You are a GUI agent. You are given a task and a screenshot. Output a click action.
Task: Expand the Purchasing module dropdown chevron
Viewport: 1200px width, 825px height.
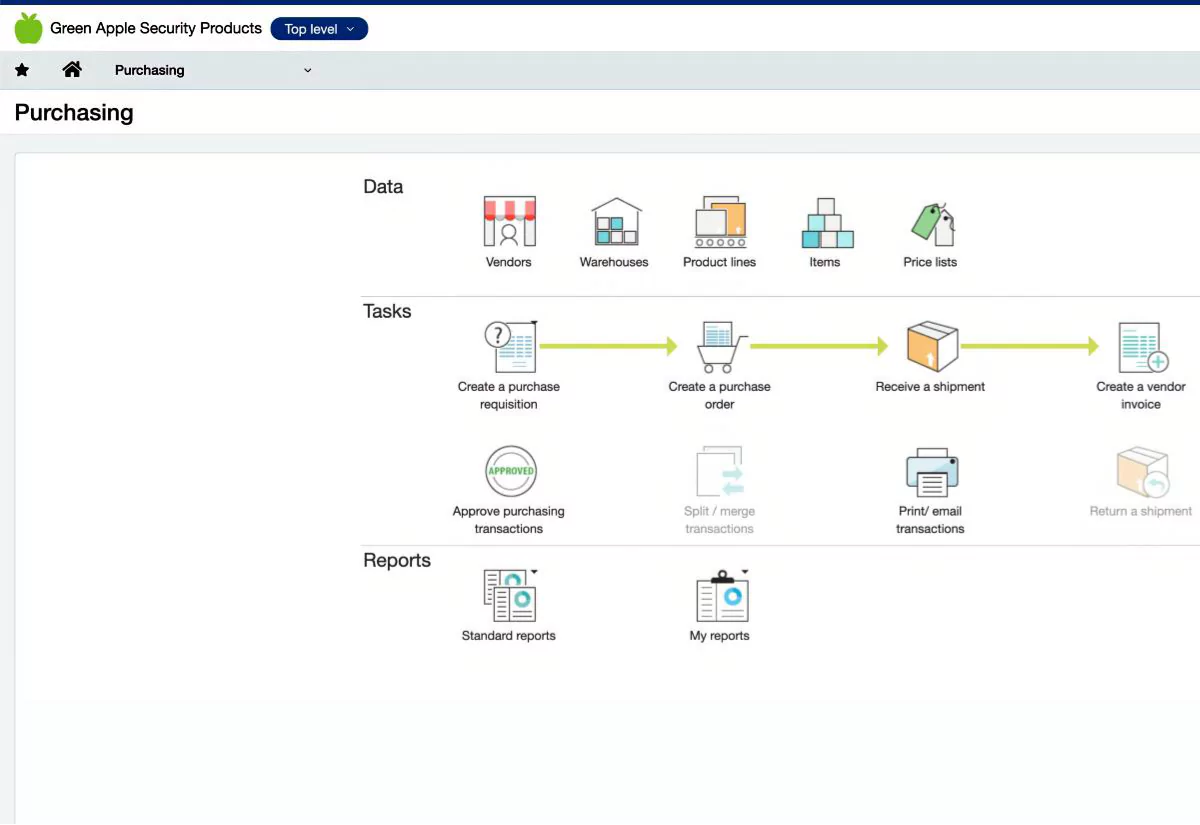307,70
